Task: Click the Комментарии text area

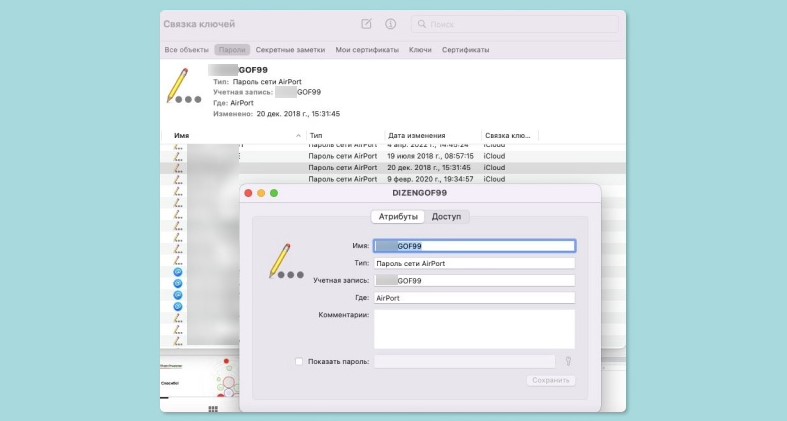Action: [x=474, y=329]
